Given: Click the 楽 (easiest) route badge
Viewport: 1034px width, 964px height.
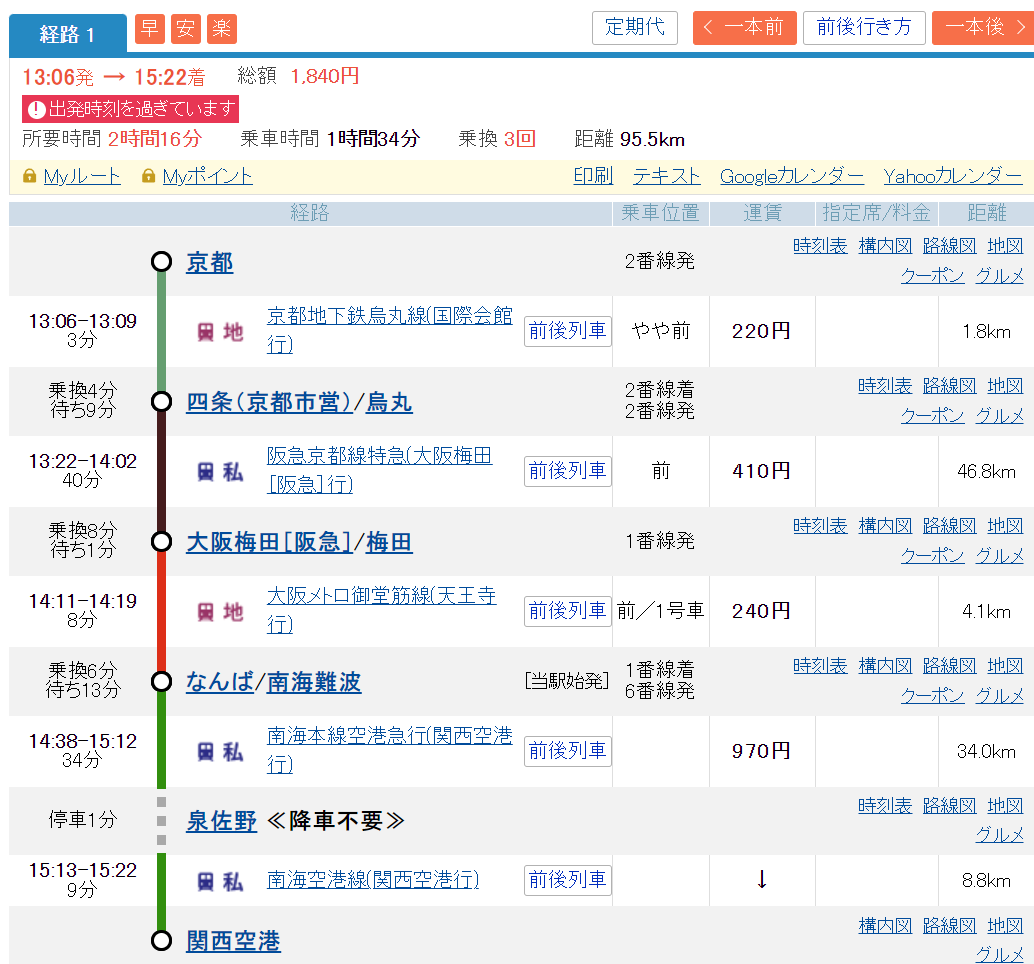Looking at the screenshot, I should [221, 29].
